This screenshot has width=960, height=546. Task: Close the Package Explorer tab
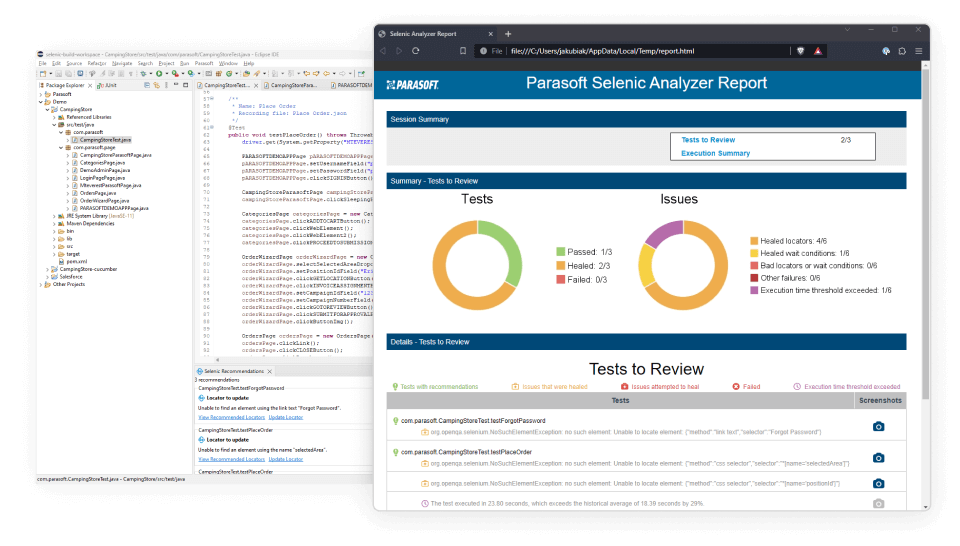click(90, 86)
